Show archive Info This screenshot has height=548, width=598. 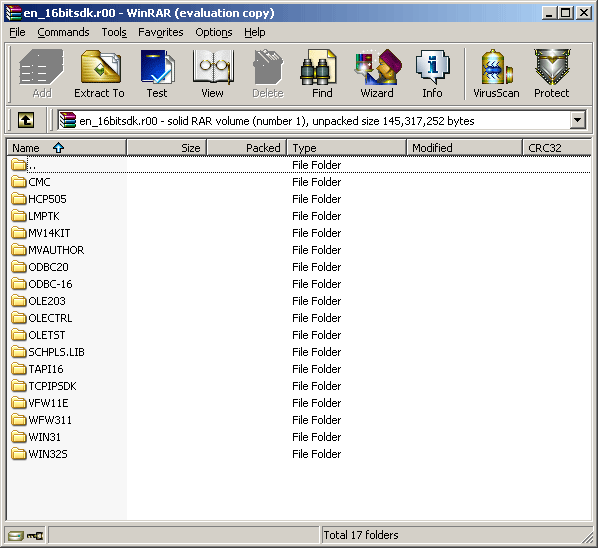[432, 74]
